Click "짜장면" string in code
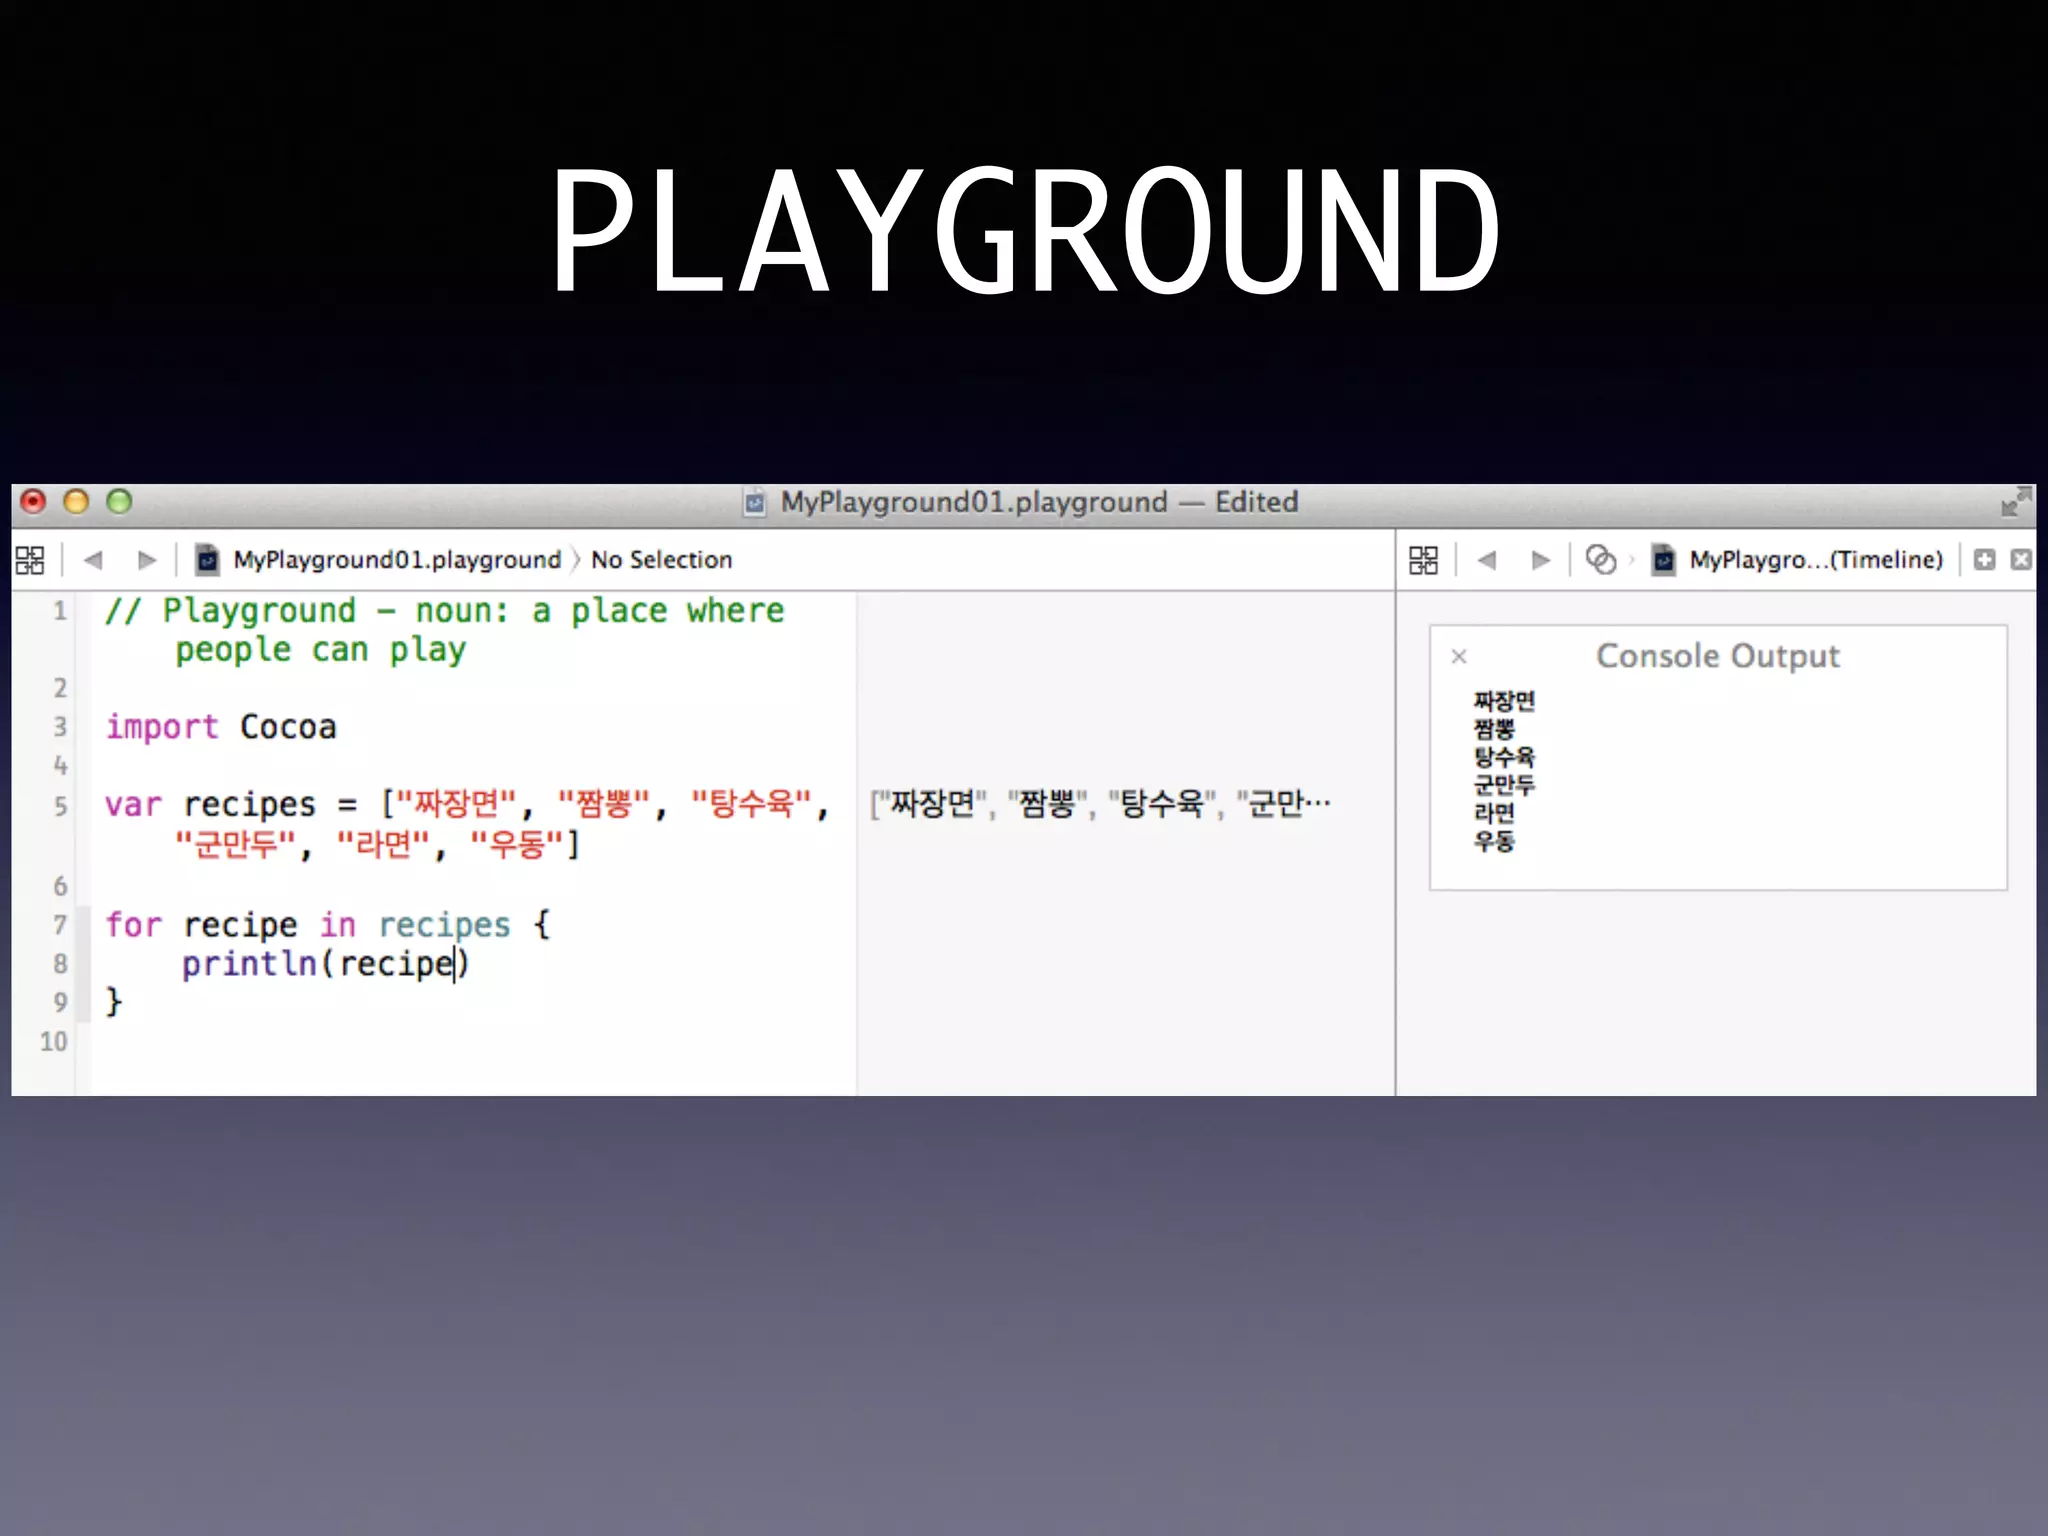This screenshot has height=1536, width=2048. 456,803
